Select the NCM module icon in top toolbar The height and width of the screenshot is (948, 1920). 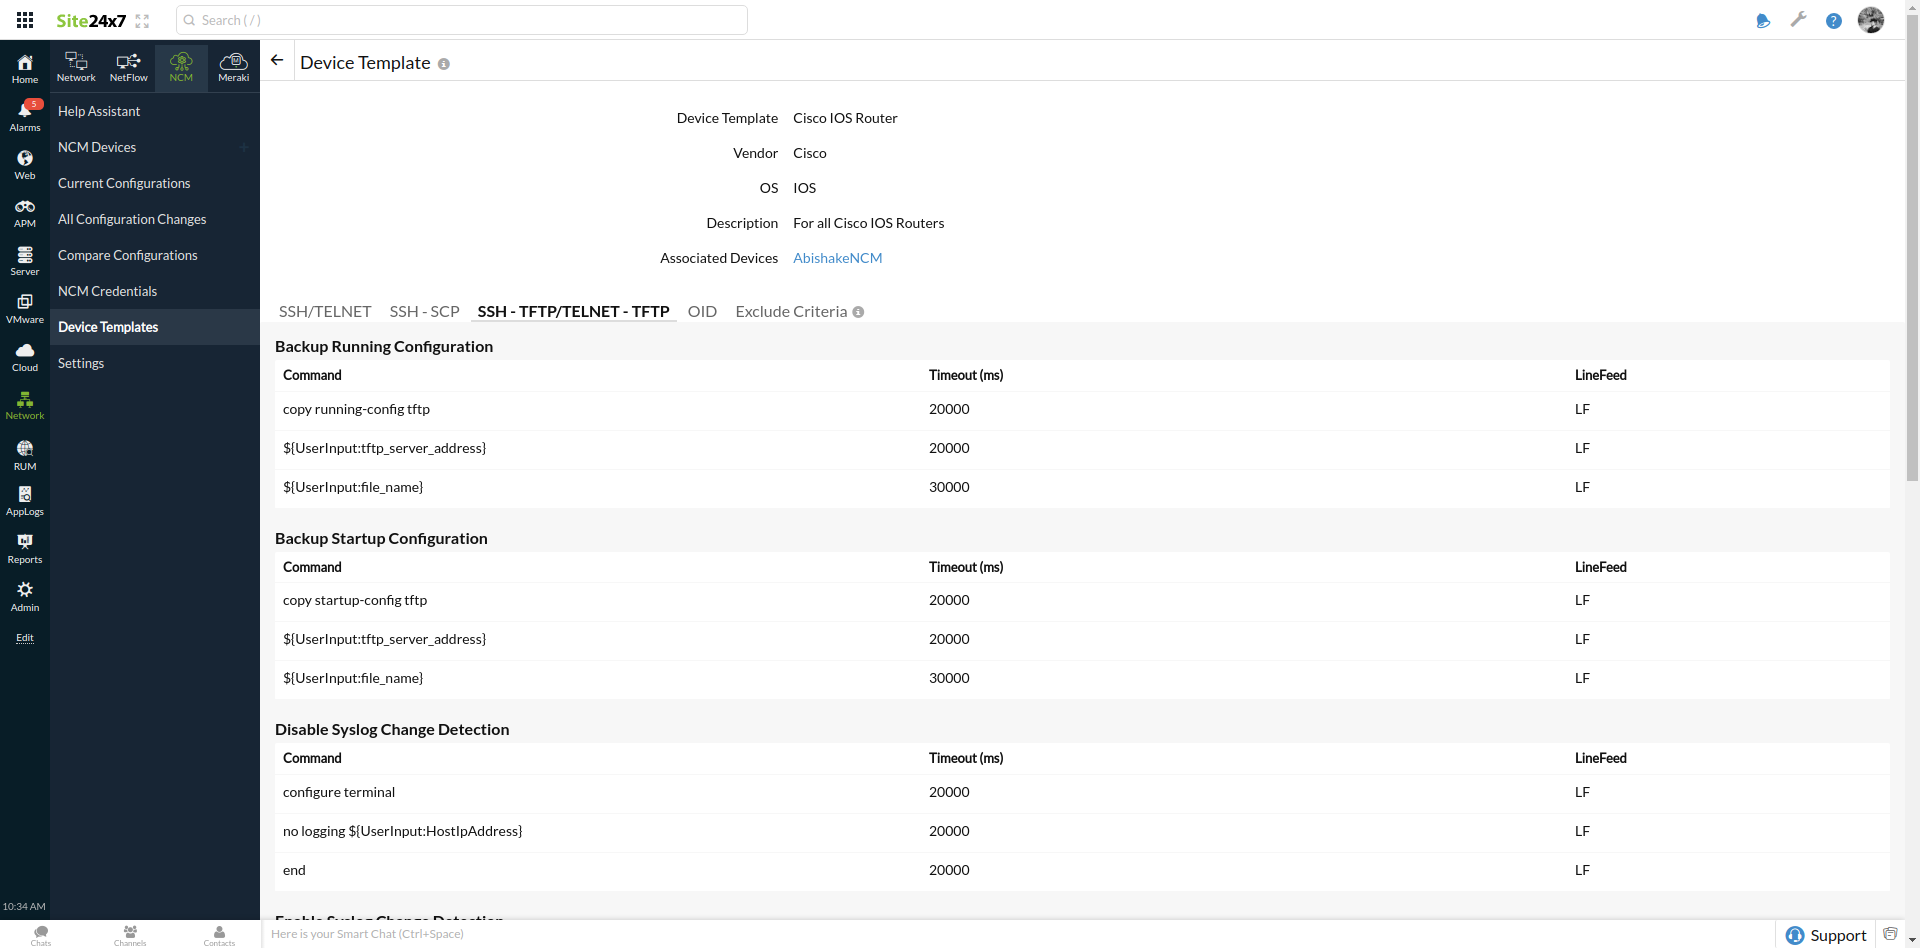coord(181,66)
